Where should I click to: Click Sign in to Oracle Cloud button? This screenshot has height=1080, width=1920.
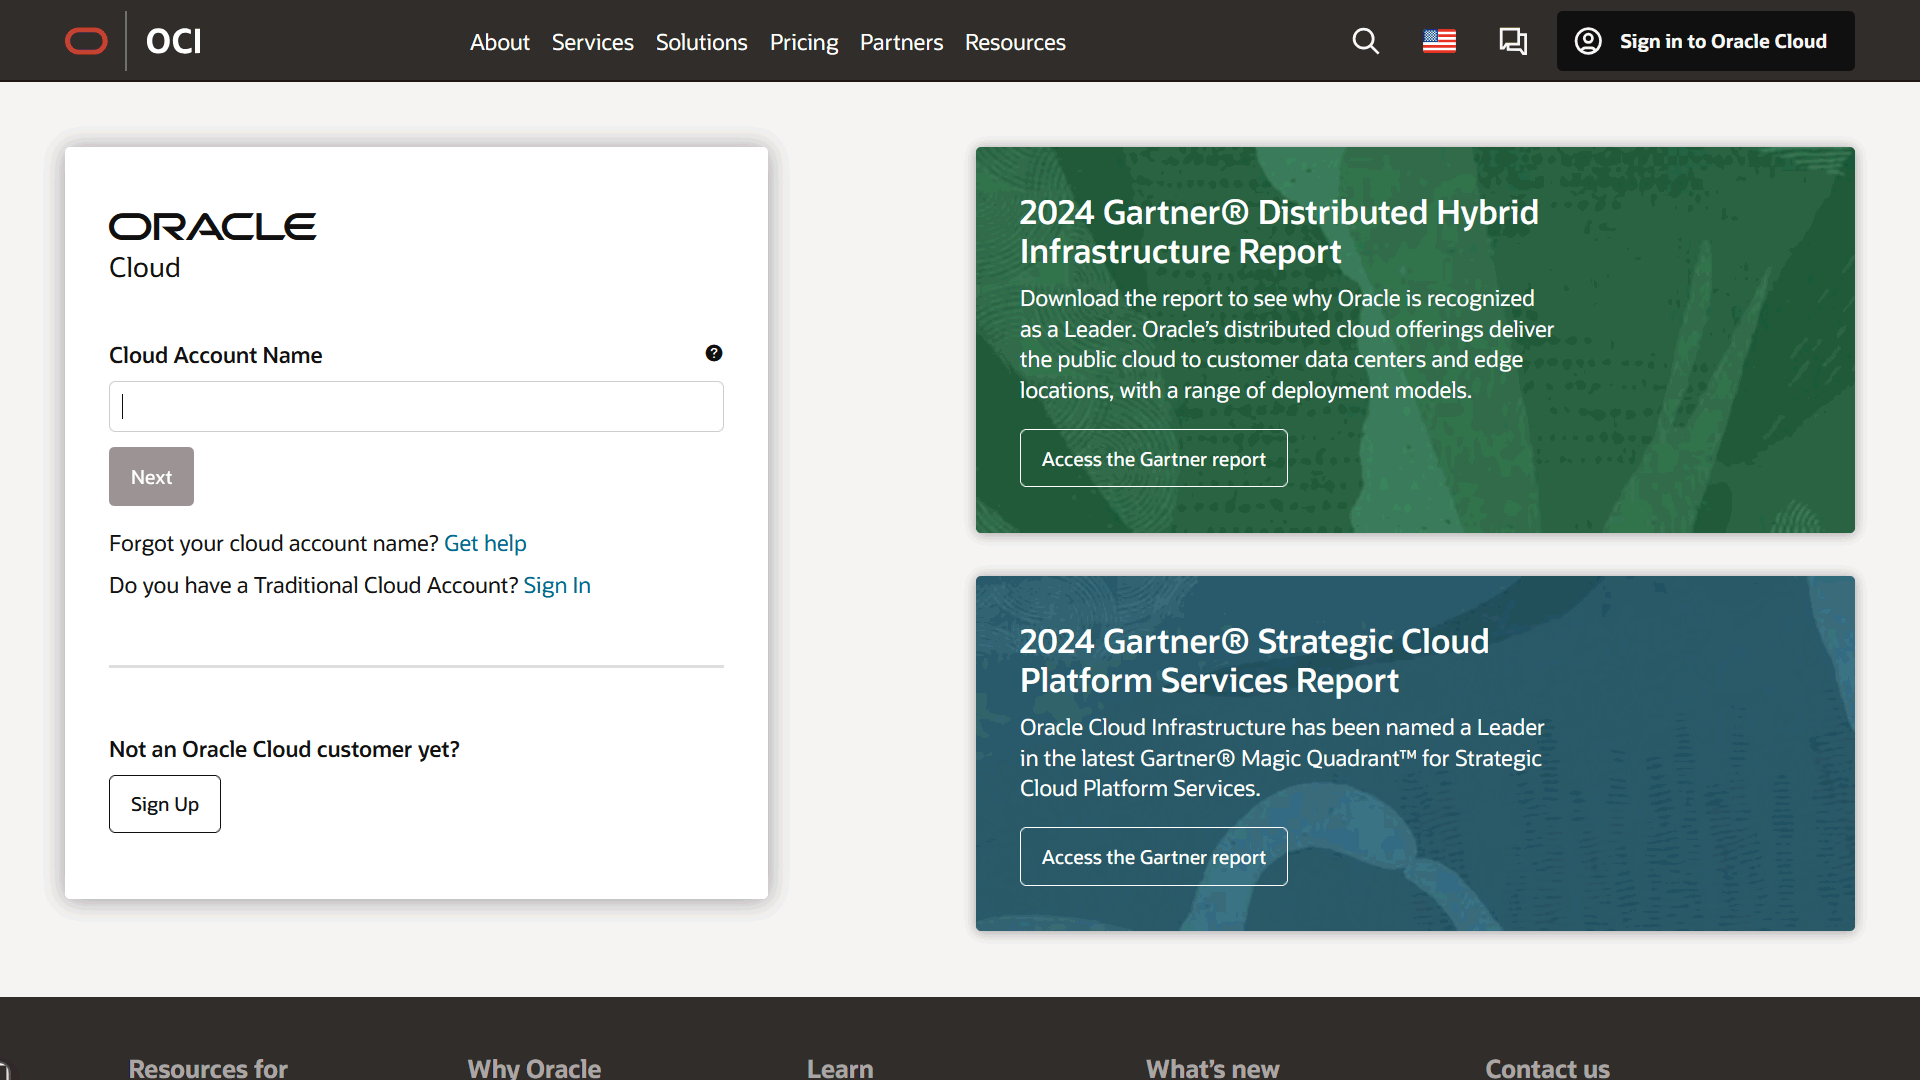[x=1705, y=41]
